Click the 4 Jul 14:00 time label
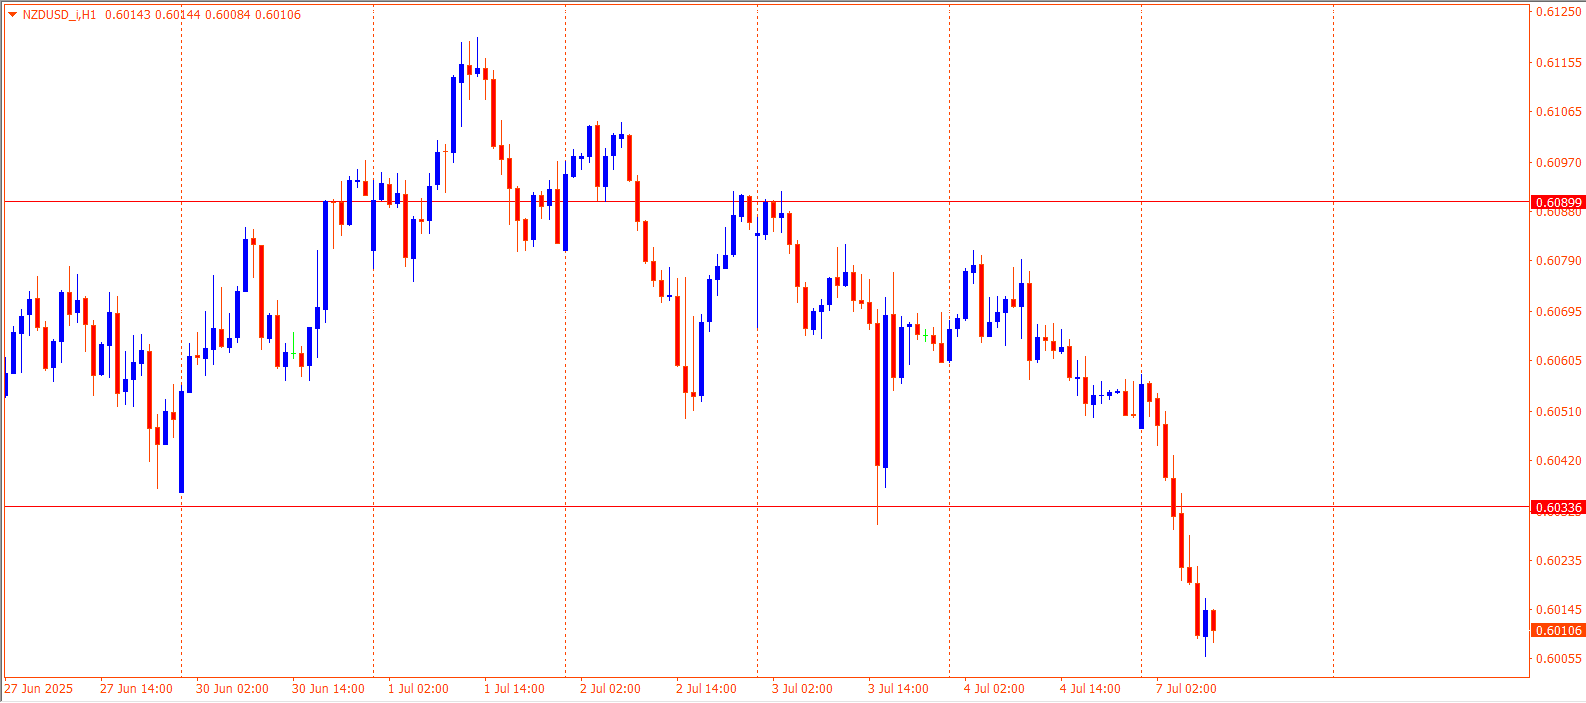Viewport: 1586px width, 703px height. click(1090, 689)
